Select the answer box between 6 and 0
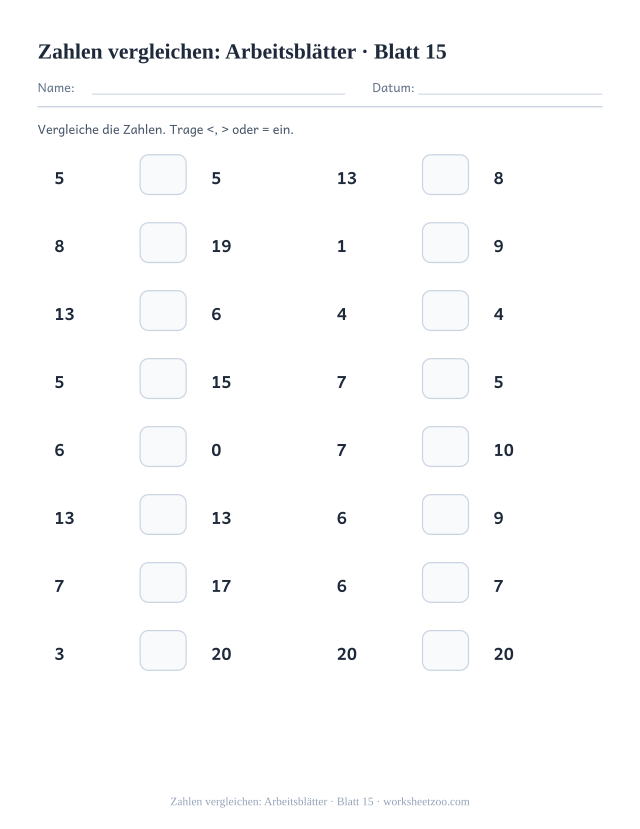Viewport: 640px width, 829px height. (163, 447)
